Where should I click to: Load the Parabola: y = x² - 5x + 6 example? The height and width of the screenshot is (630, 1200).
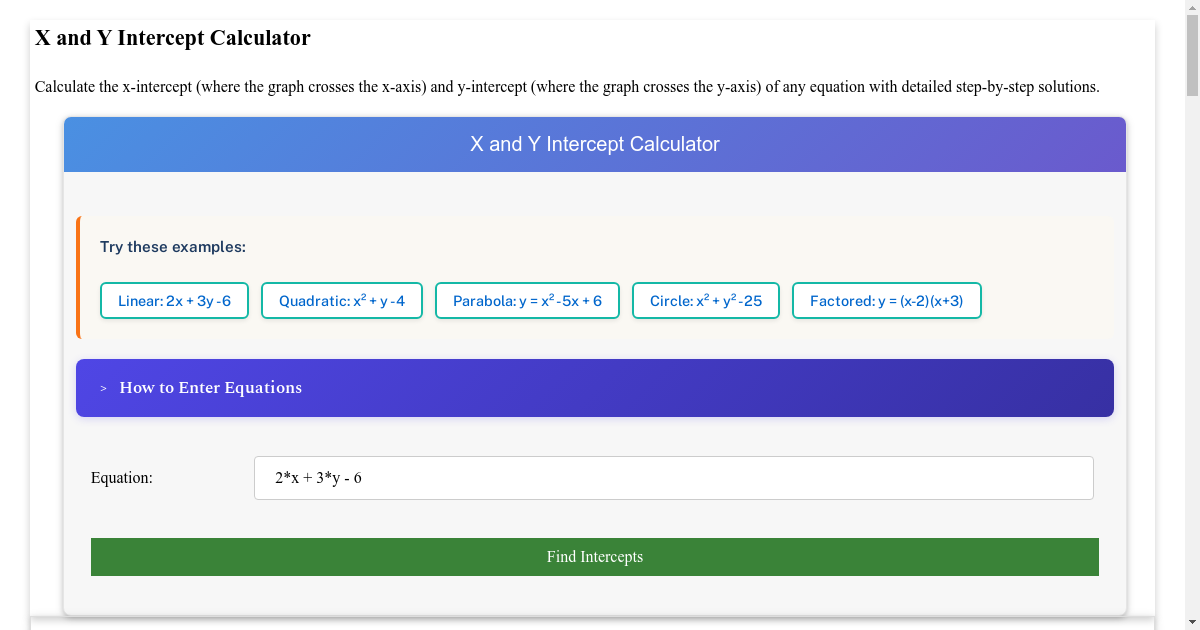tap(527, 300)
